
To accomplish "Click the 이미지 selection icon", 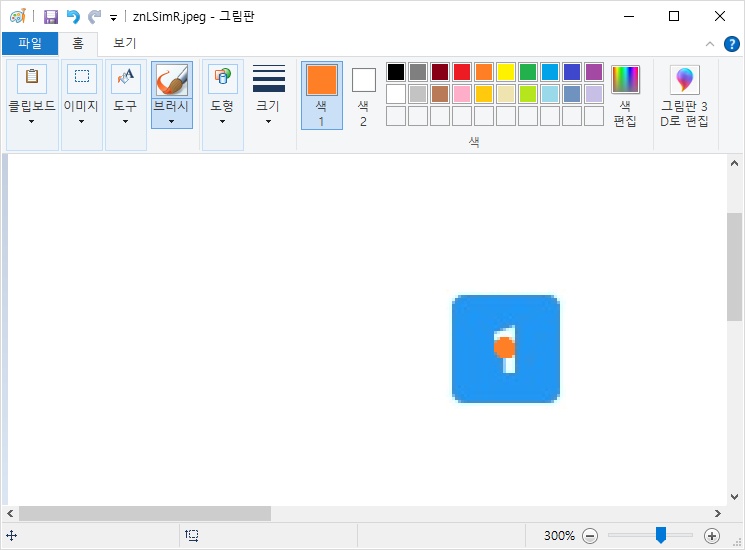I will [82, 78].
